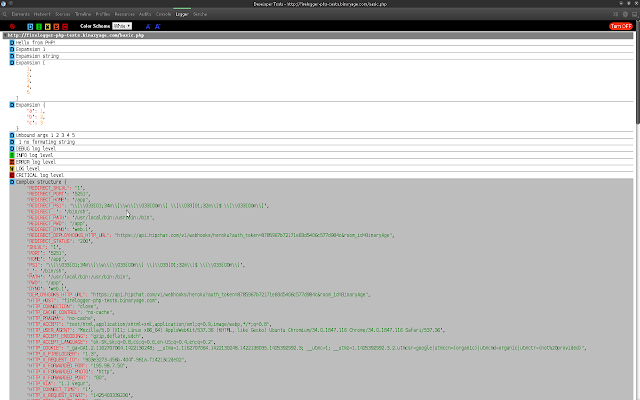Click the debug icon beside 'Expansion string'

point(12,56)
